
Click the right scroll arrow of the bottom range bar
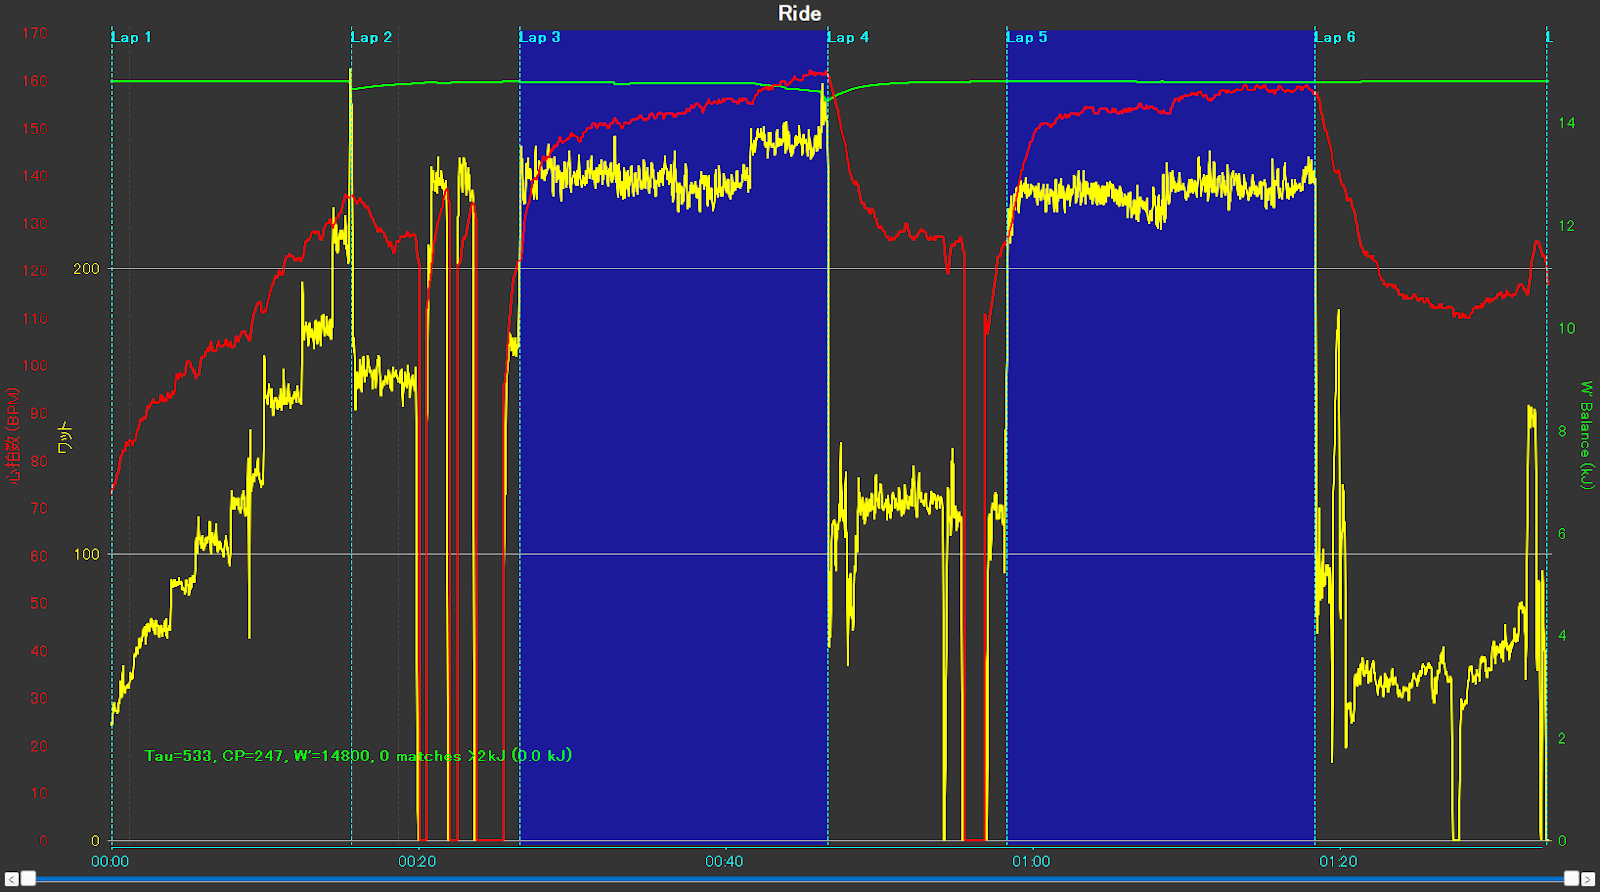(1588, 879)
